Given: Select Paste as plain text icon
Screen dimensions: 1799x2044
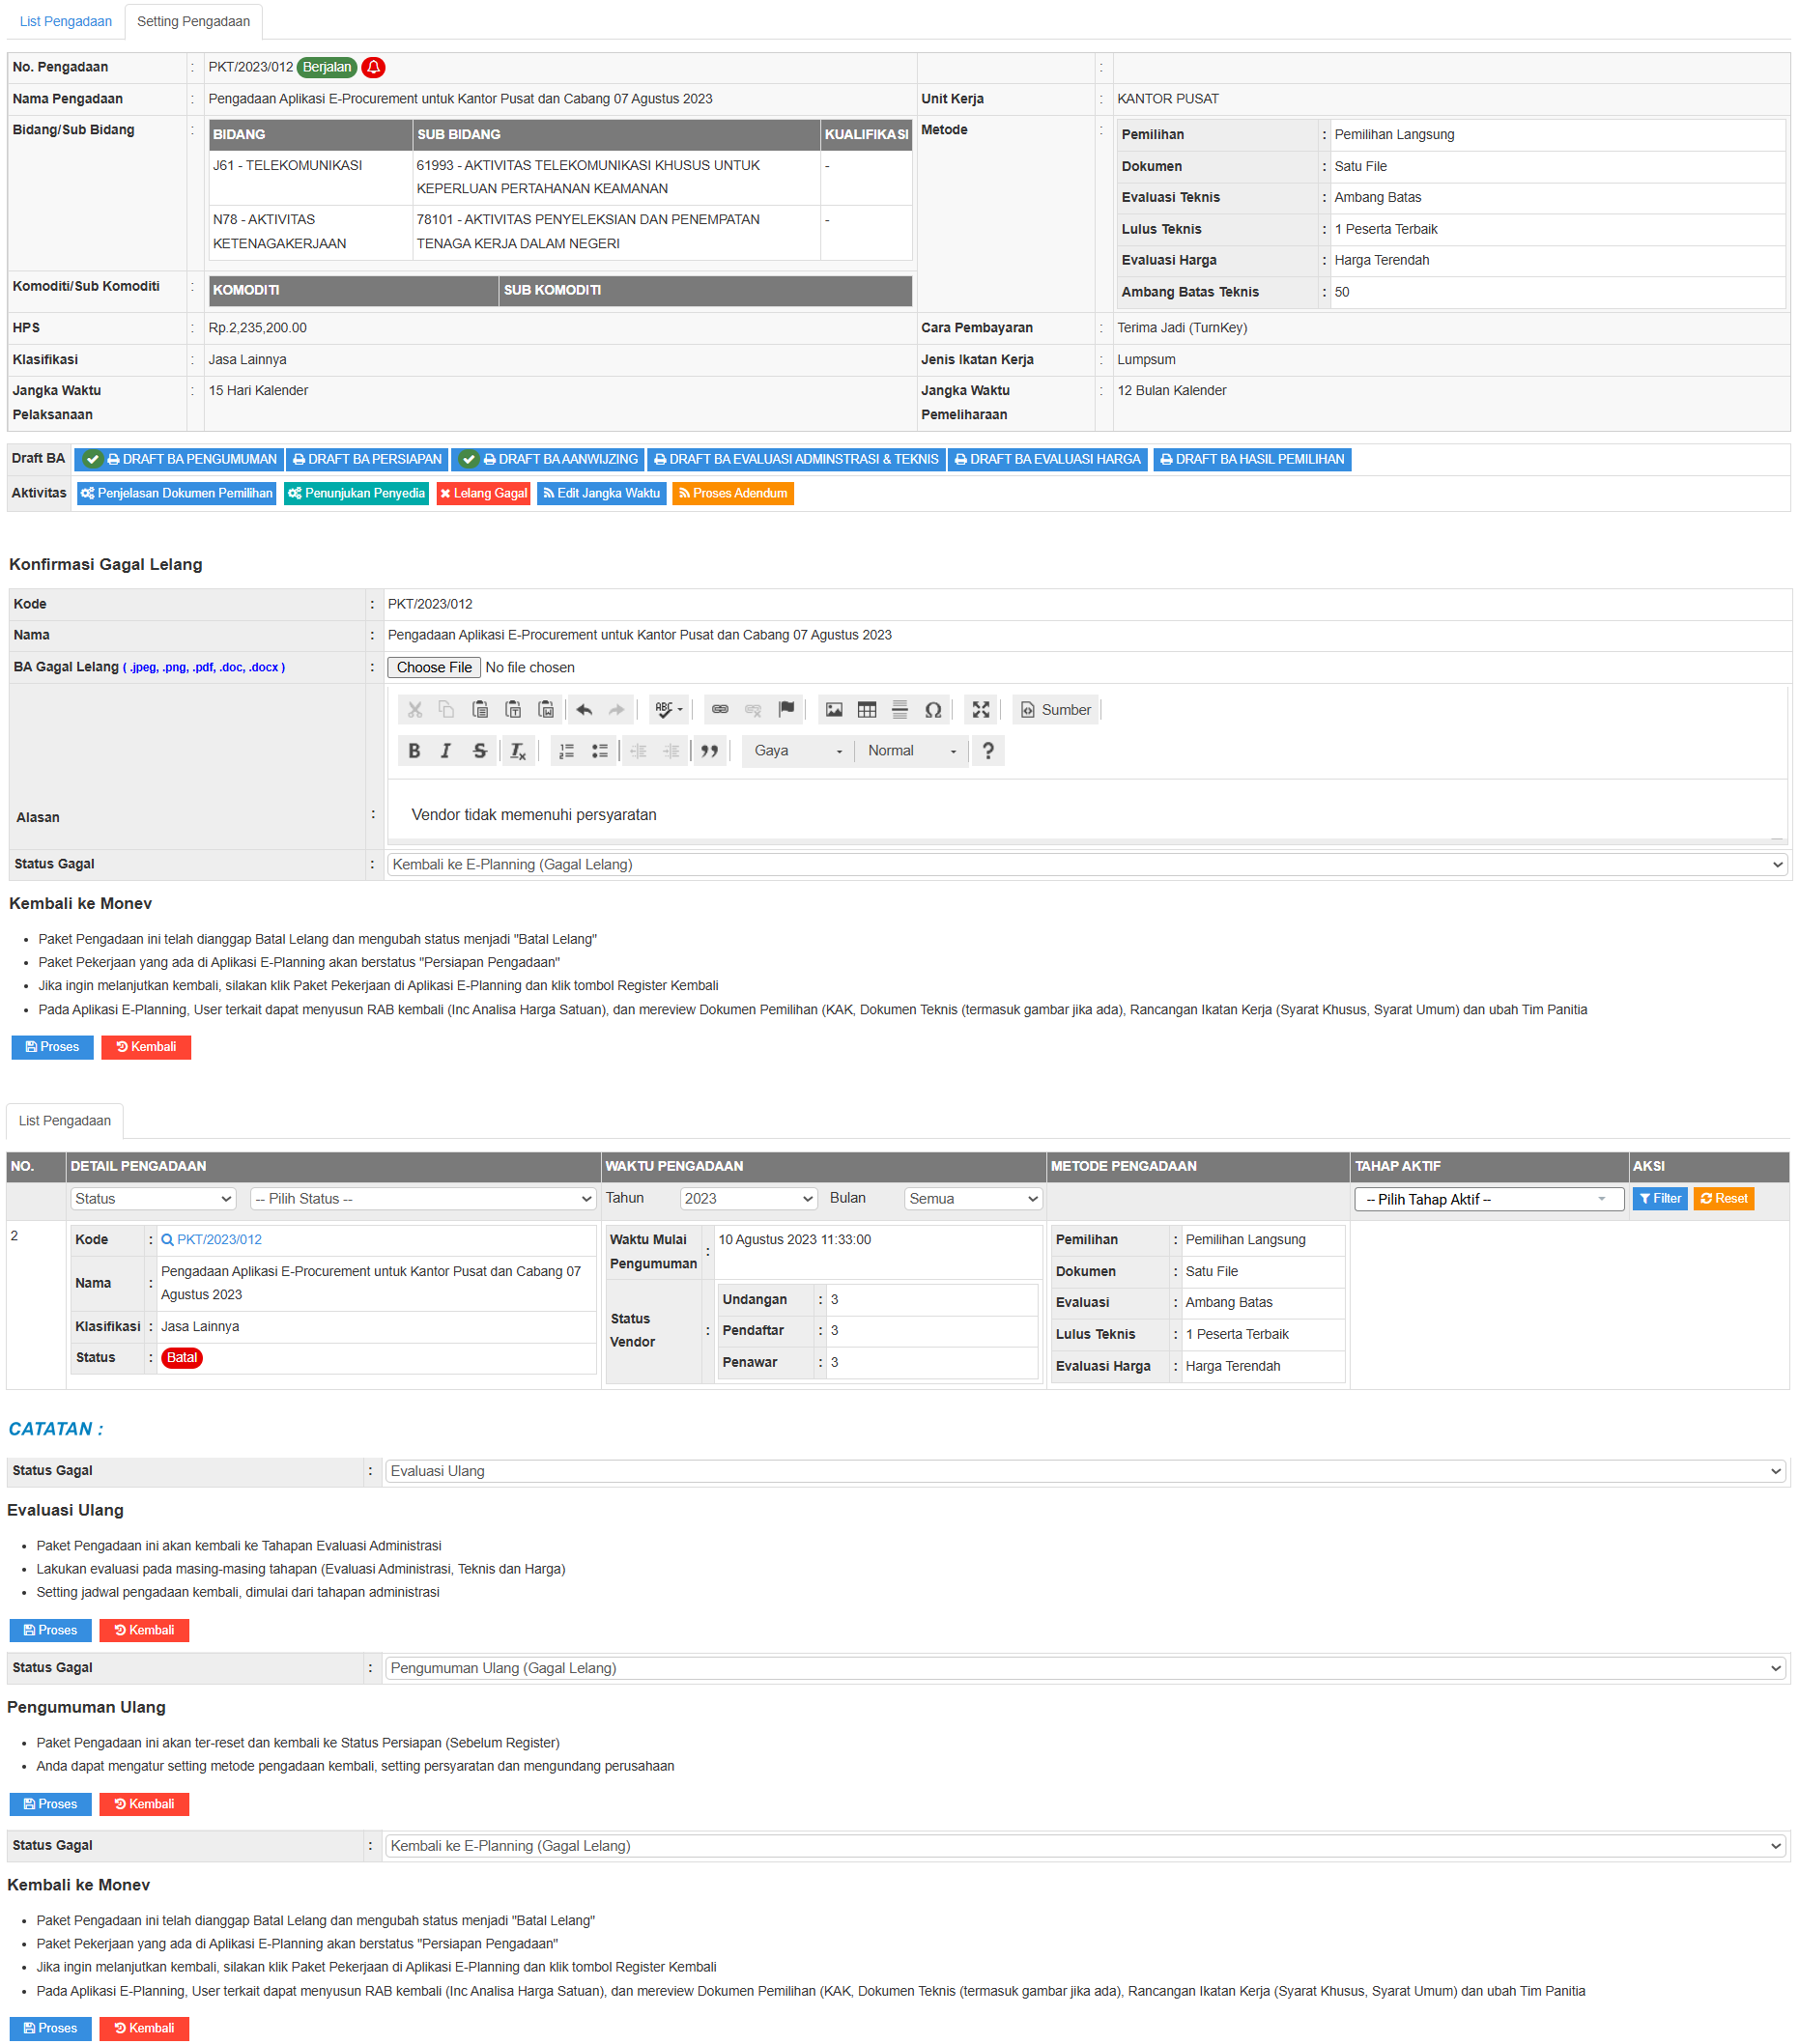Looking at the screenshot, I should (x=513, y=710).
